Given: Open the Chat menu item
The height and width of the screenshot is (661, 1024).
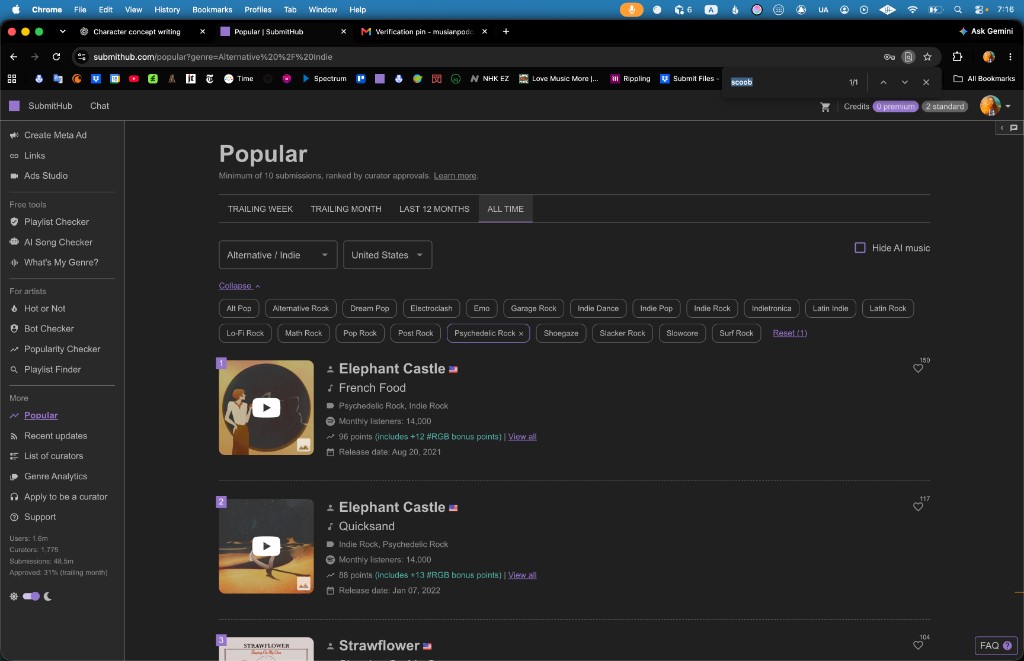Looking at the screenshot, I should (x=99, y=106).
